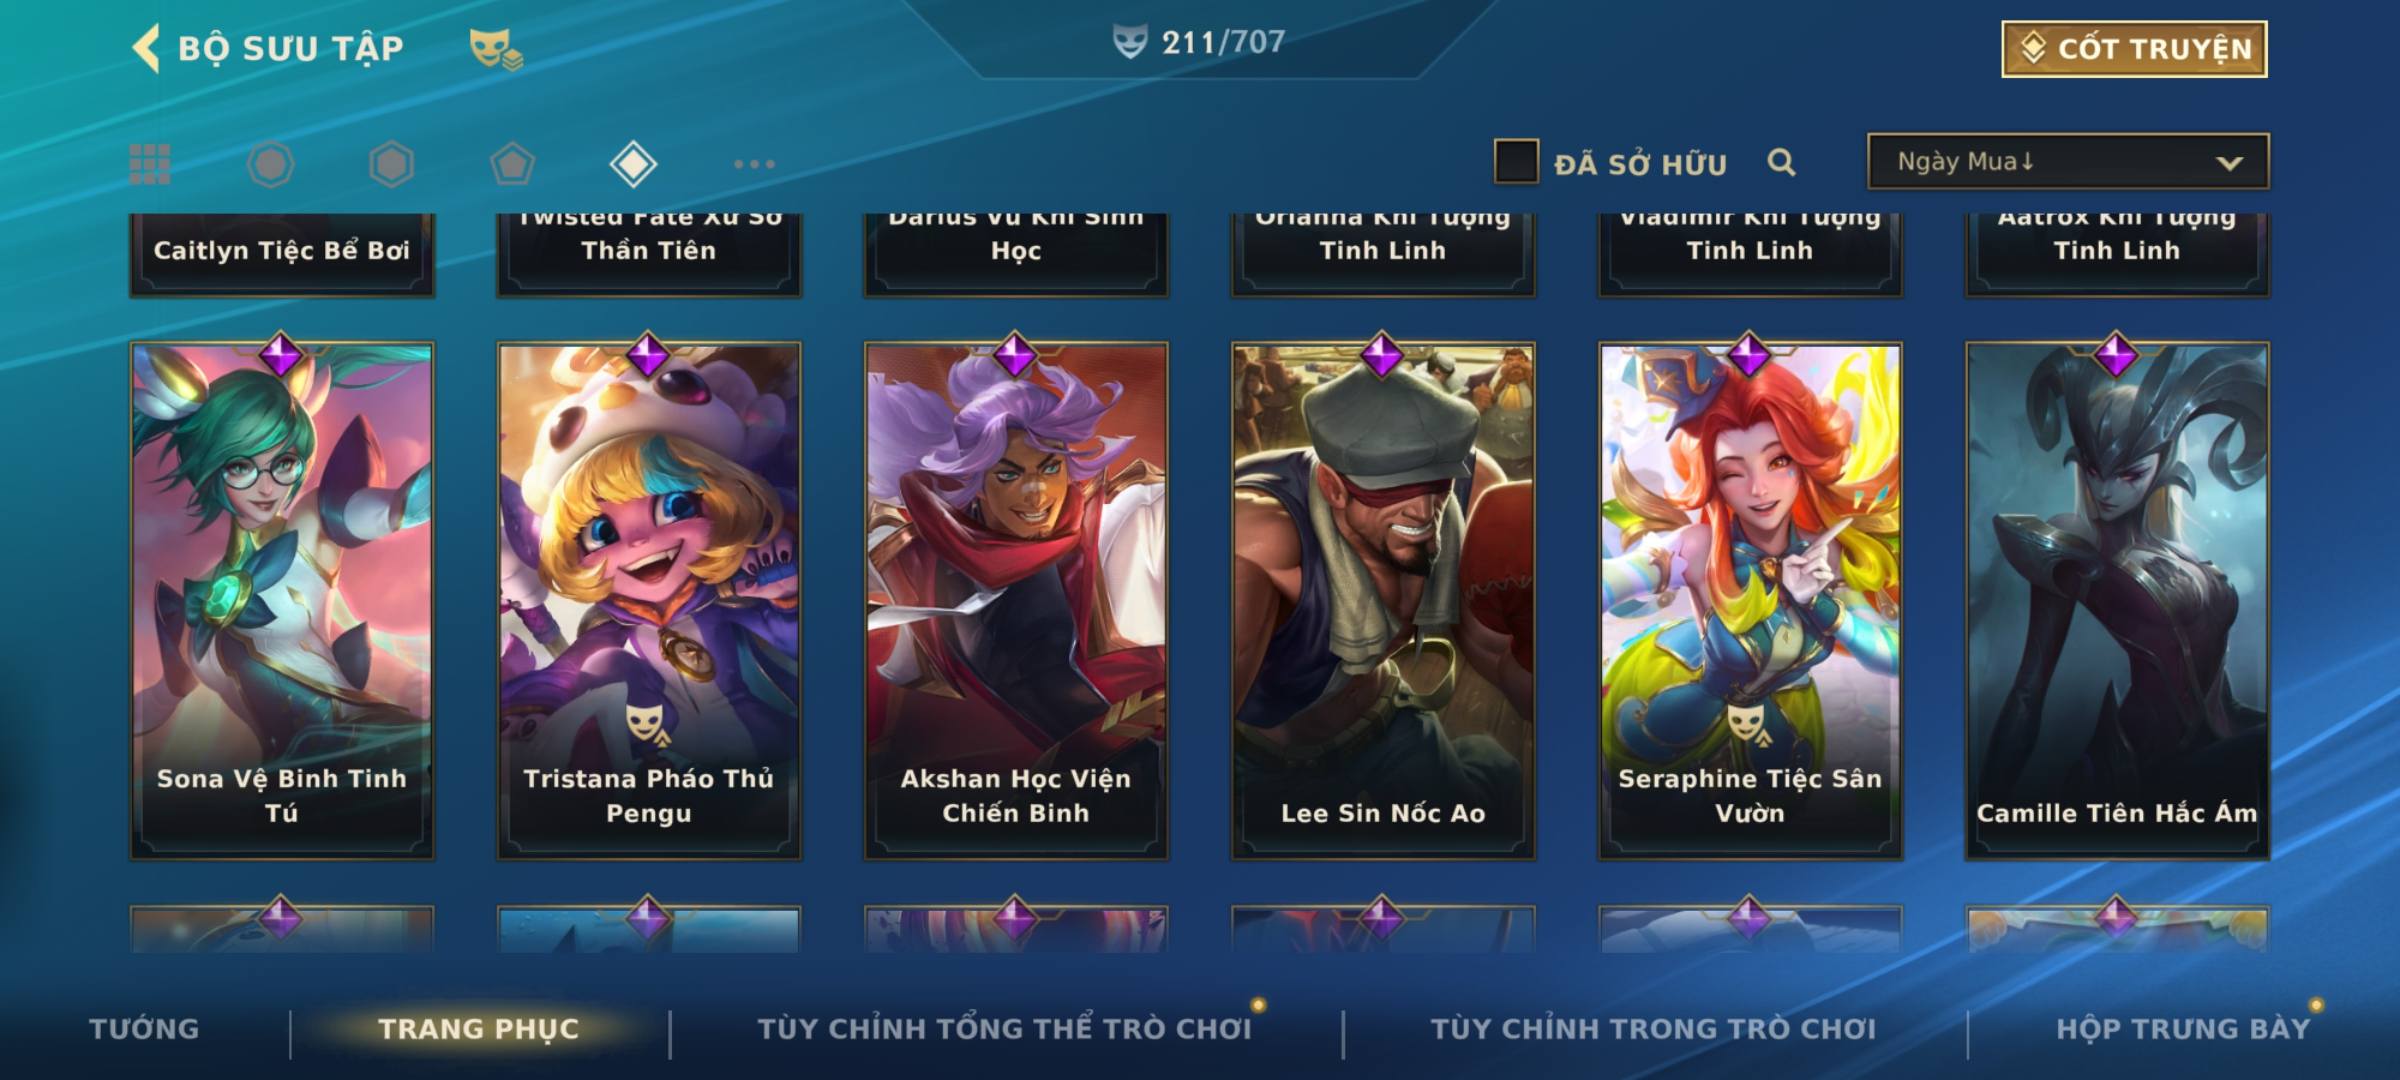Image resolution: width=2400 pixels, height=1080 pixels.
Task: Select Lee Sin Nốc Ao skin card
Action: [1383, 601]
